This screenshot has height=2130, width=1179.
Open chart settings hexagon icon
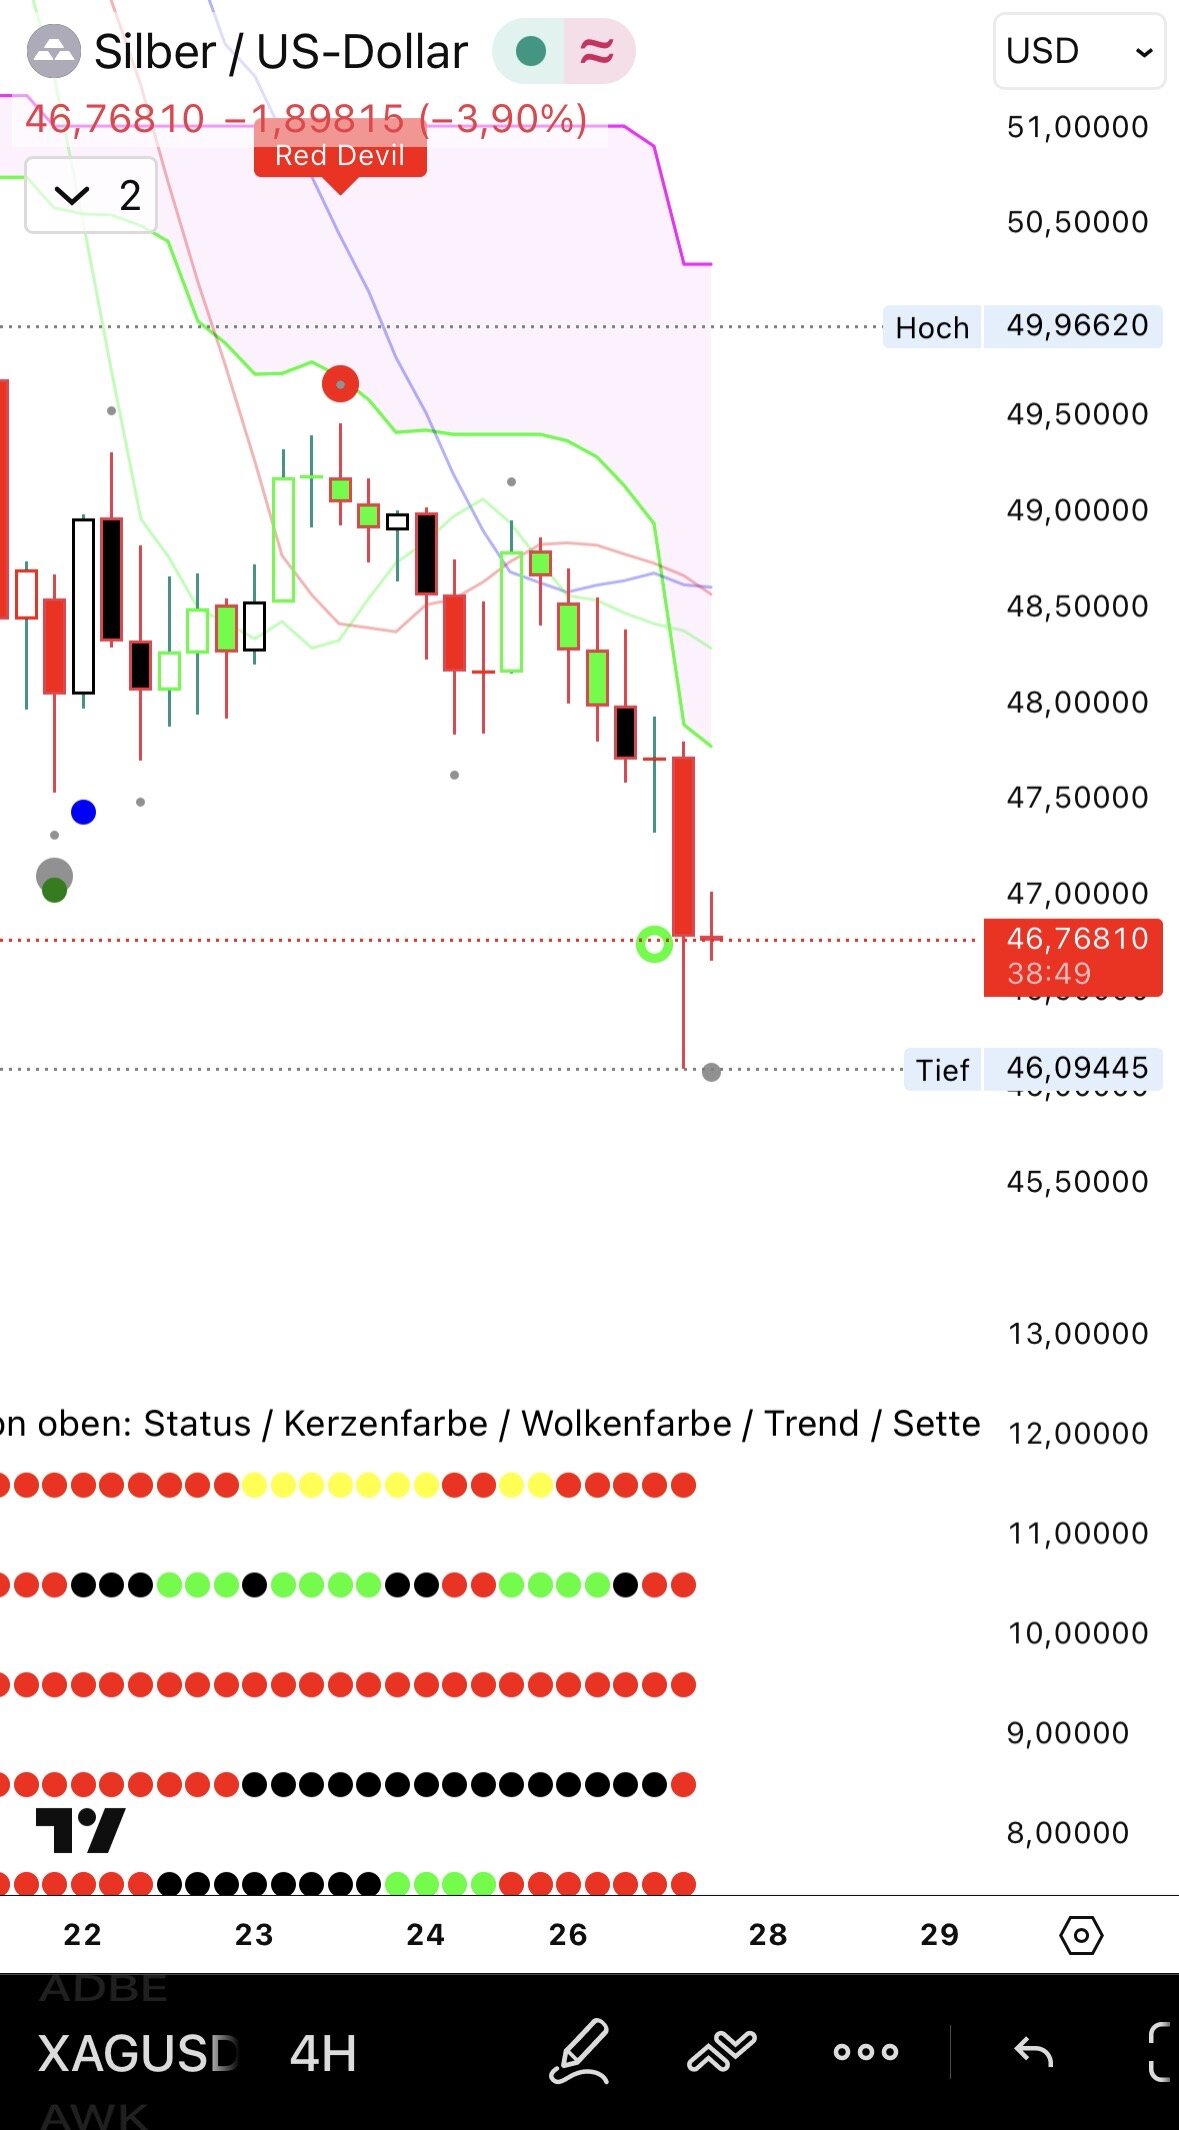[1080, 1935]
